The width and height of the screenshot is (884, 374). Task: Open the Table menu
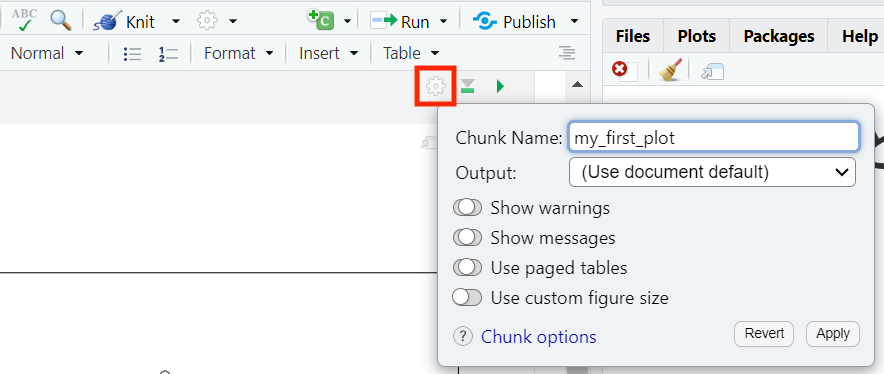tap(411, 53)
